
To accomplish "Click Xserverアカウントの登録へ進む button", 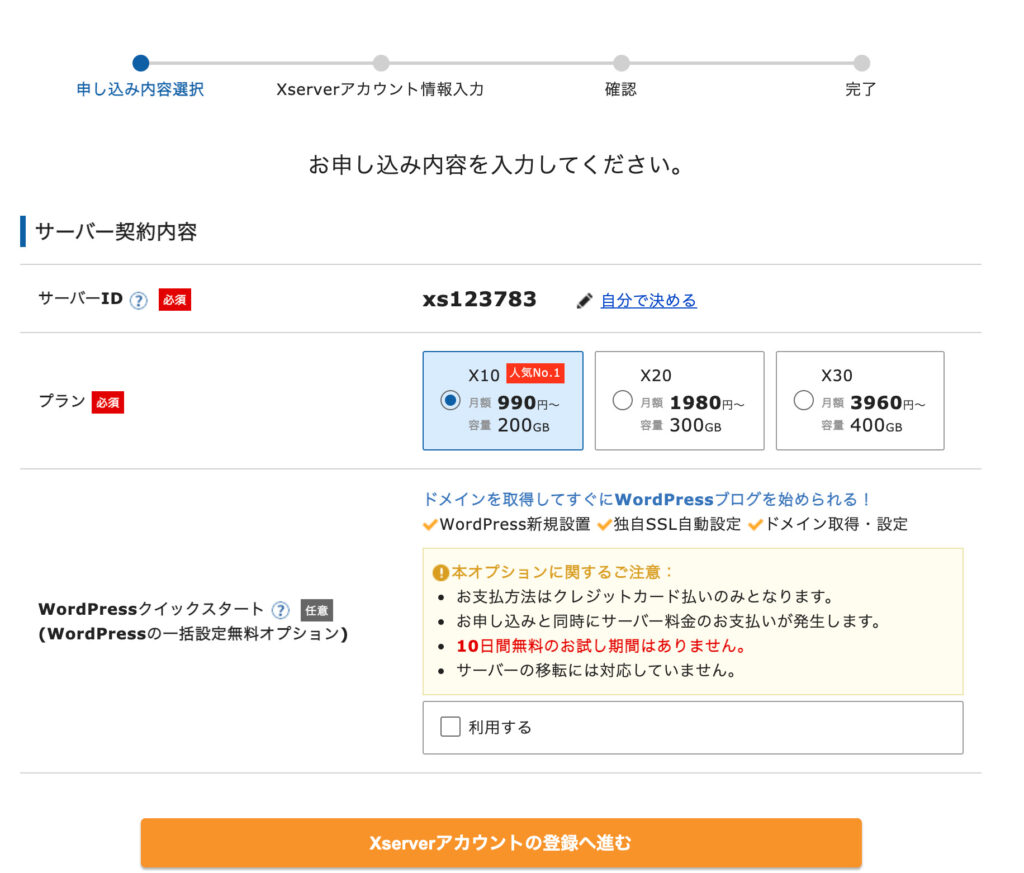I will pos(501,842).
